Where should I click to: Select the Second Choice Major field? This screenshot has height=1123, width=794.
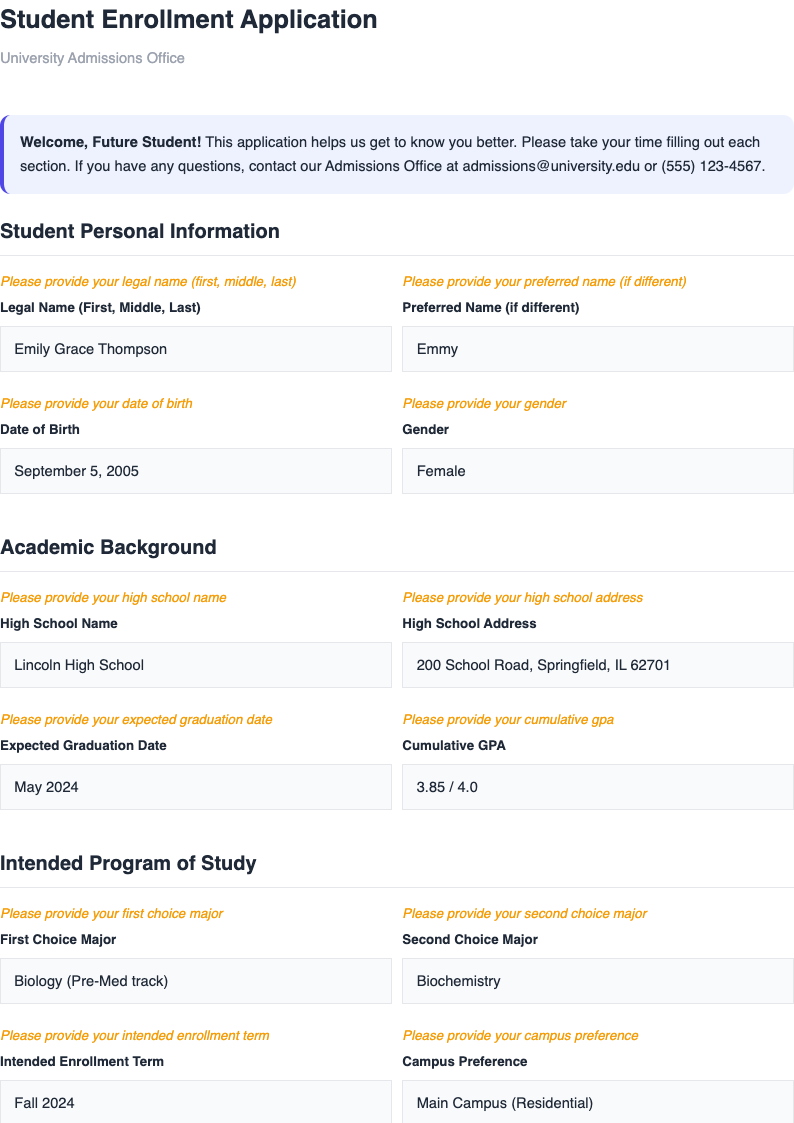597,980
